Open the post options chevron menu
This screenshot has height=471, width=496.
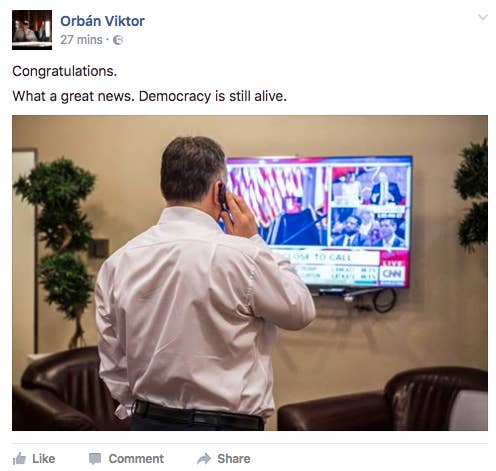483,17
